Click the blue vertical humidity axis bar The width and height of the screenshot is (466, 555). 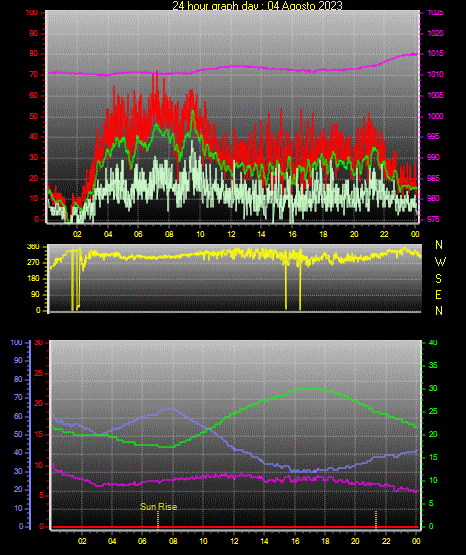[x=30, y=435]
